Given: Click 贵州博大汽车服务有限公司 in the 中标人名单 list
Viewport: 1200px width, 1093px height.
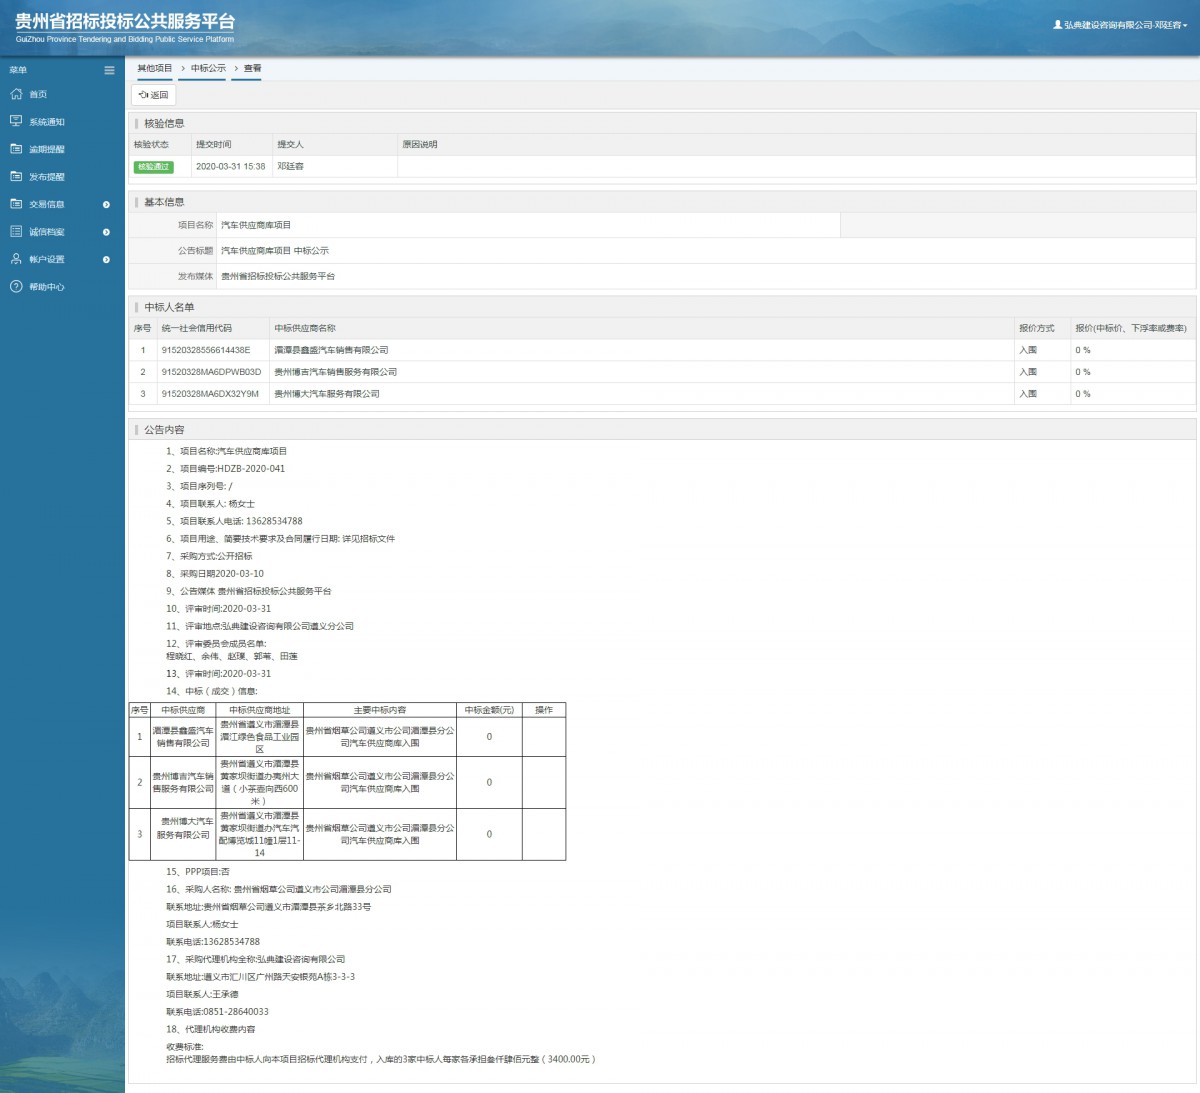Looking at the screenshot, I should pyautogui.click(x=327, y=394).
